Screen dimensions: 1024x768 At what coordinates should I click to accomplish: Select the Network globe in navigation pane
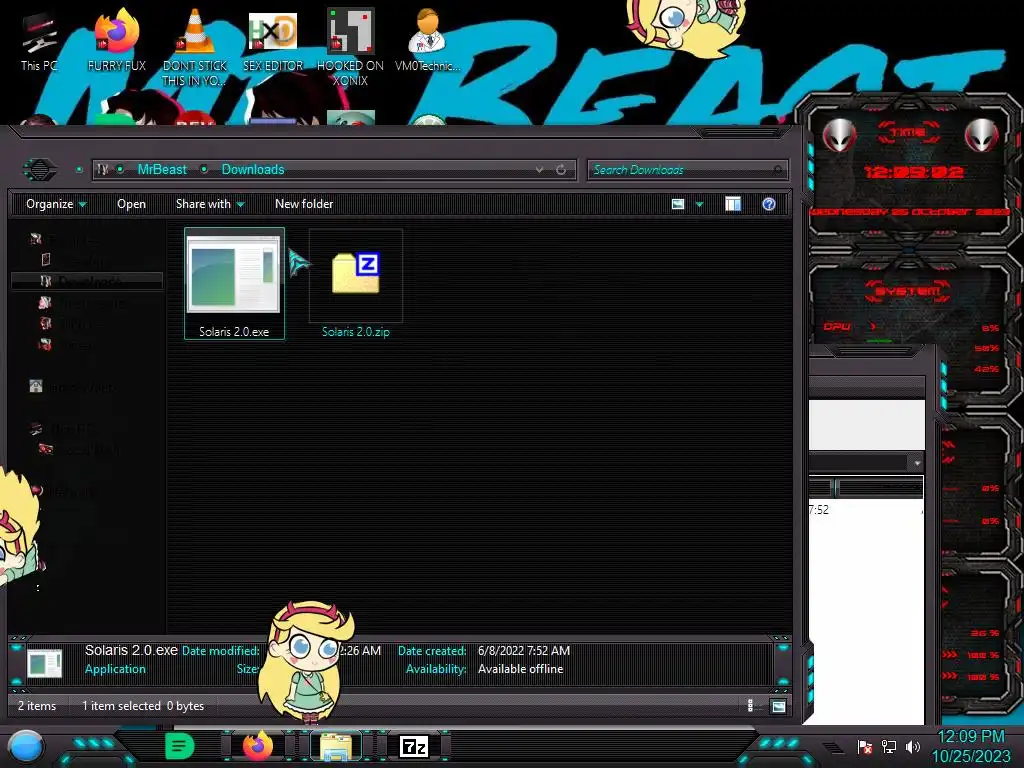tap(37, 490)
